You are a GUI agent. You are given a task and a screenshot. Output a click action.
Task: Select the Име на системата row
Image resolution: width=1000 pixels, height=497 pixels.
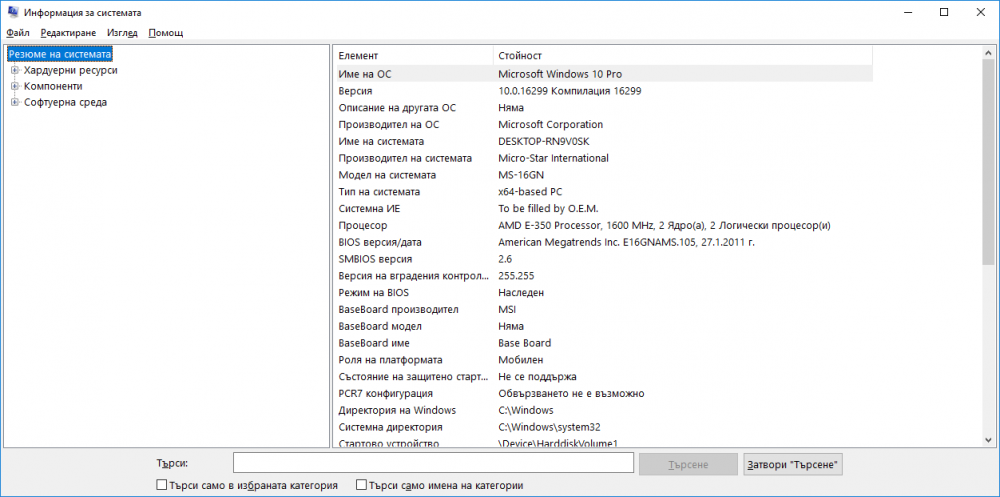click(x=603, y=141)
